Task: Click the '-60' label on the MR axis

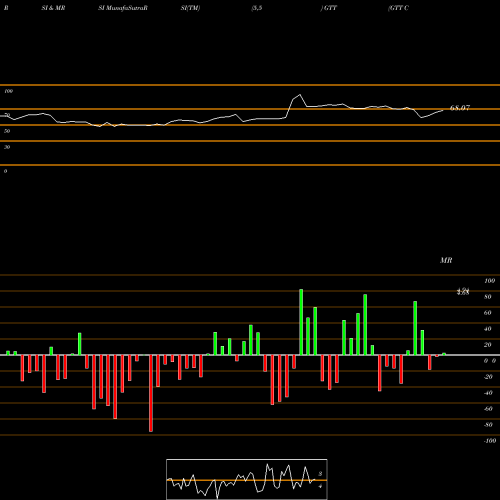Action: click(x=488, y=409)
